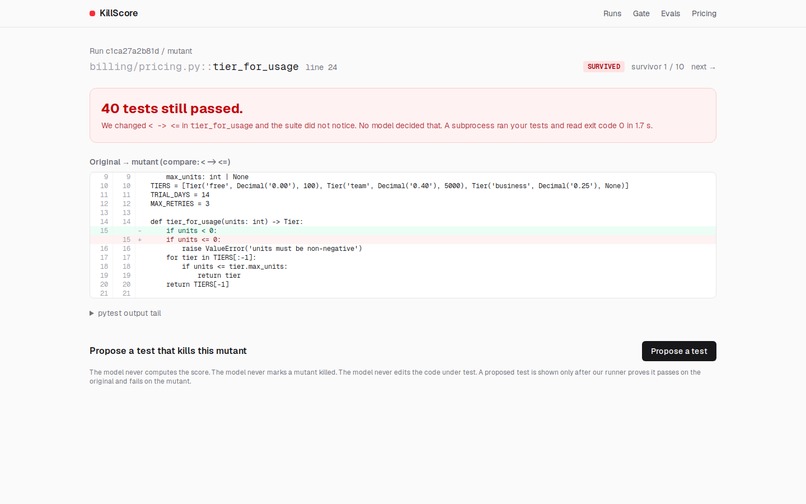Viewport: 806px width, 504px height.
Task: Open the KillScore home link
Action: point(114,13)
